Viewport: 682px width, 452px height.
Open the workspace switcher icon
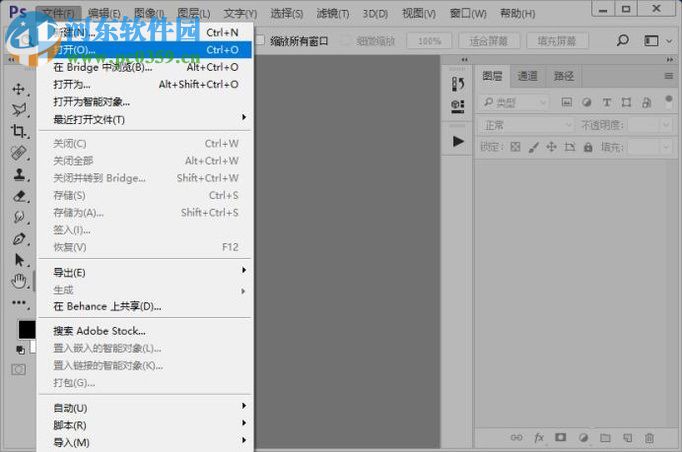pos(651,41)
